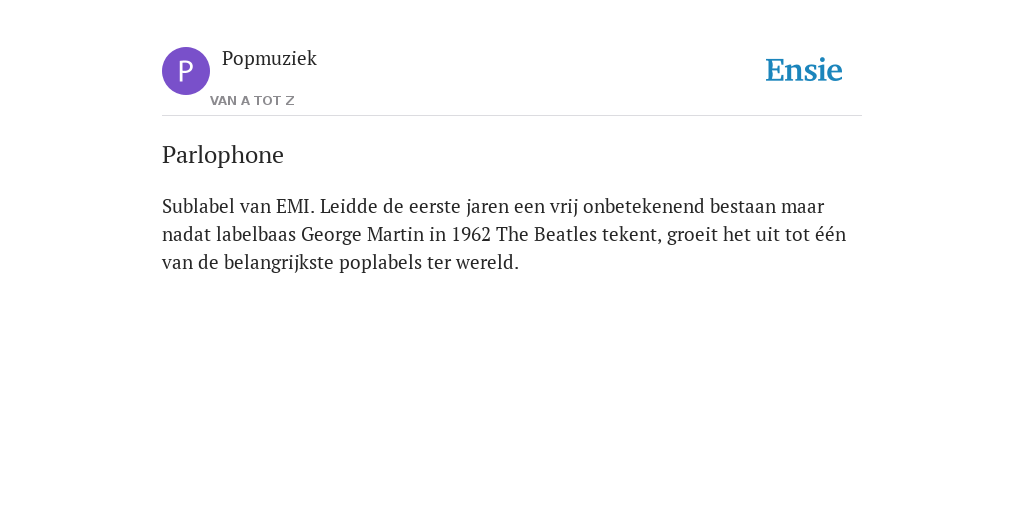Click the horizontal divider under the header
The width and height of the screenshot is (1024, 512).
click(x=512, y=116)
